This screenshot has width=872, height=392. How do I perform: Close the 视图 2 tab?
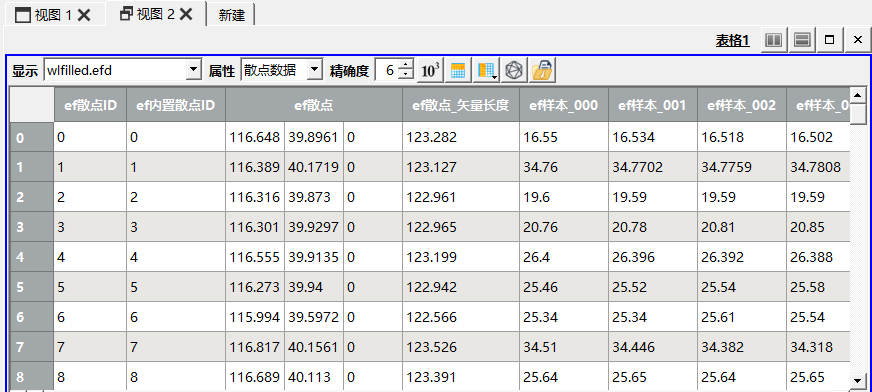pyautogui.click(x=186, y=14)
